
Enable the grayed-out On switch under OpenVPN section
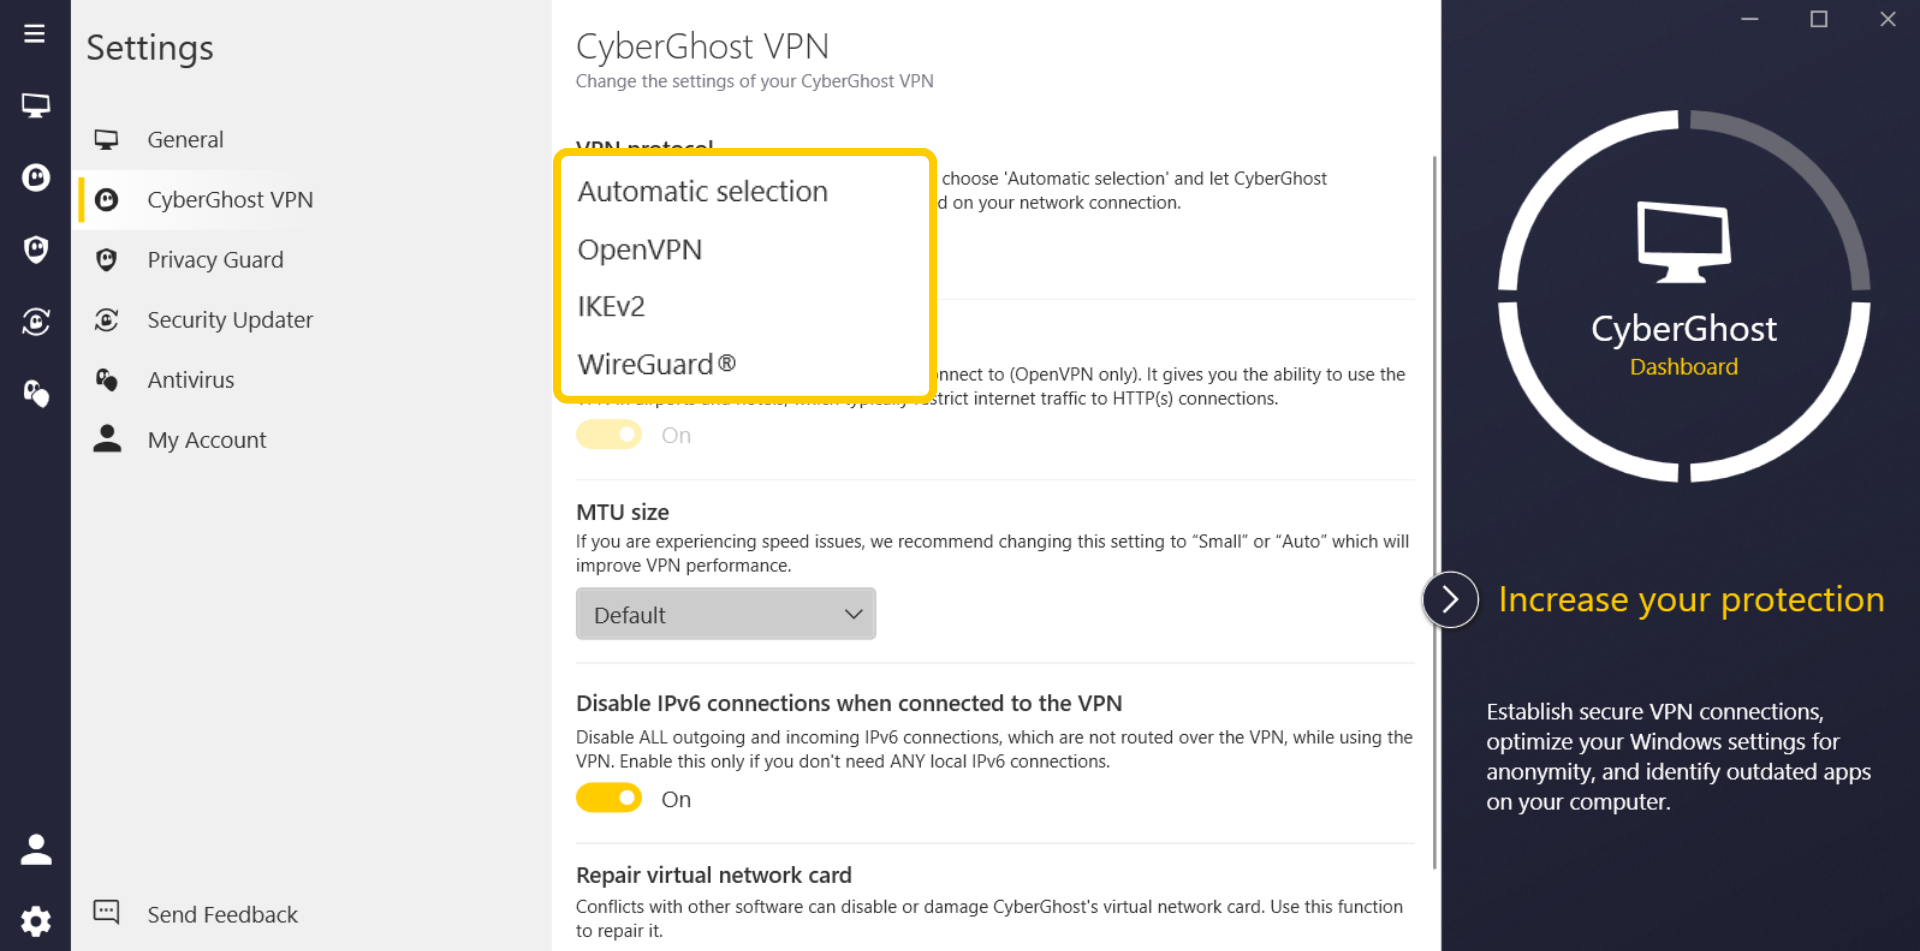coord(608,434)
